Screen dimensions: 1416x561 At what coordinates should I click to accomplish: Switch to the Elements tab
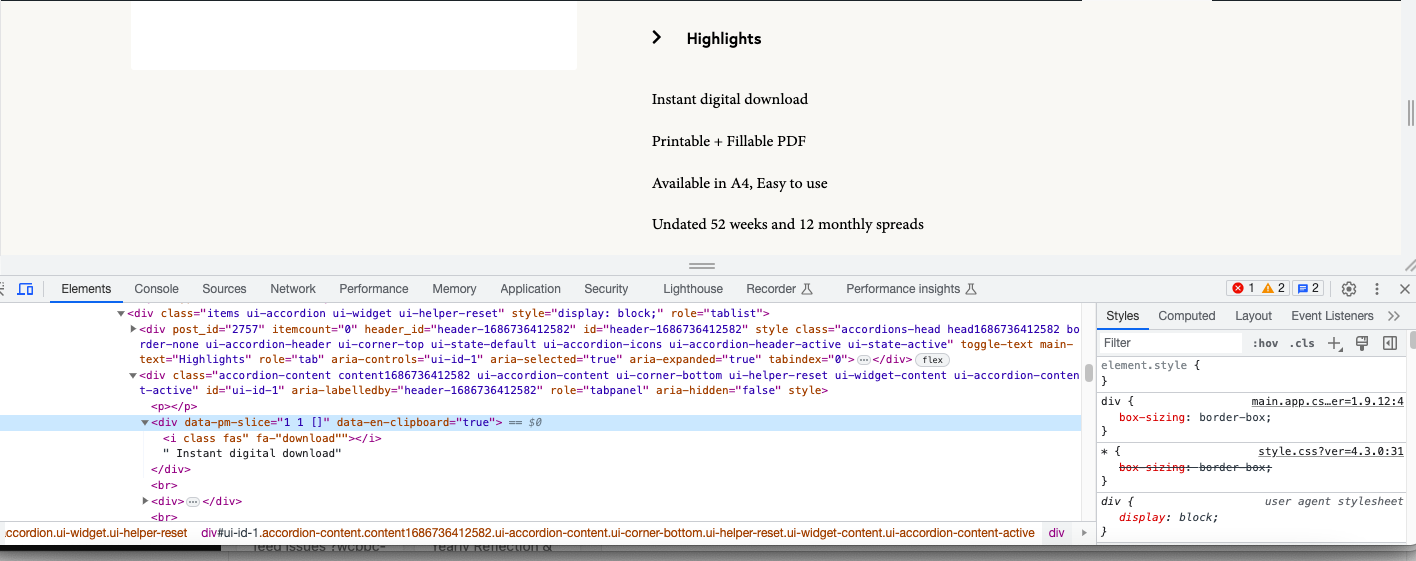(x=86, y=289)
